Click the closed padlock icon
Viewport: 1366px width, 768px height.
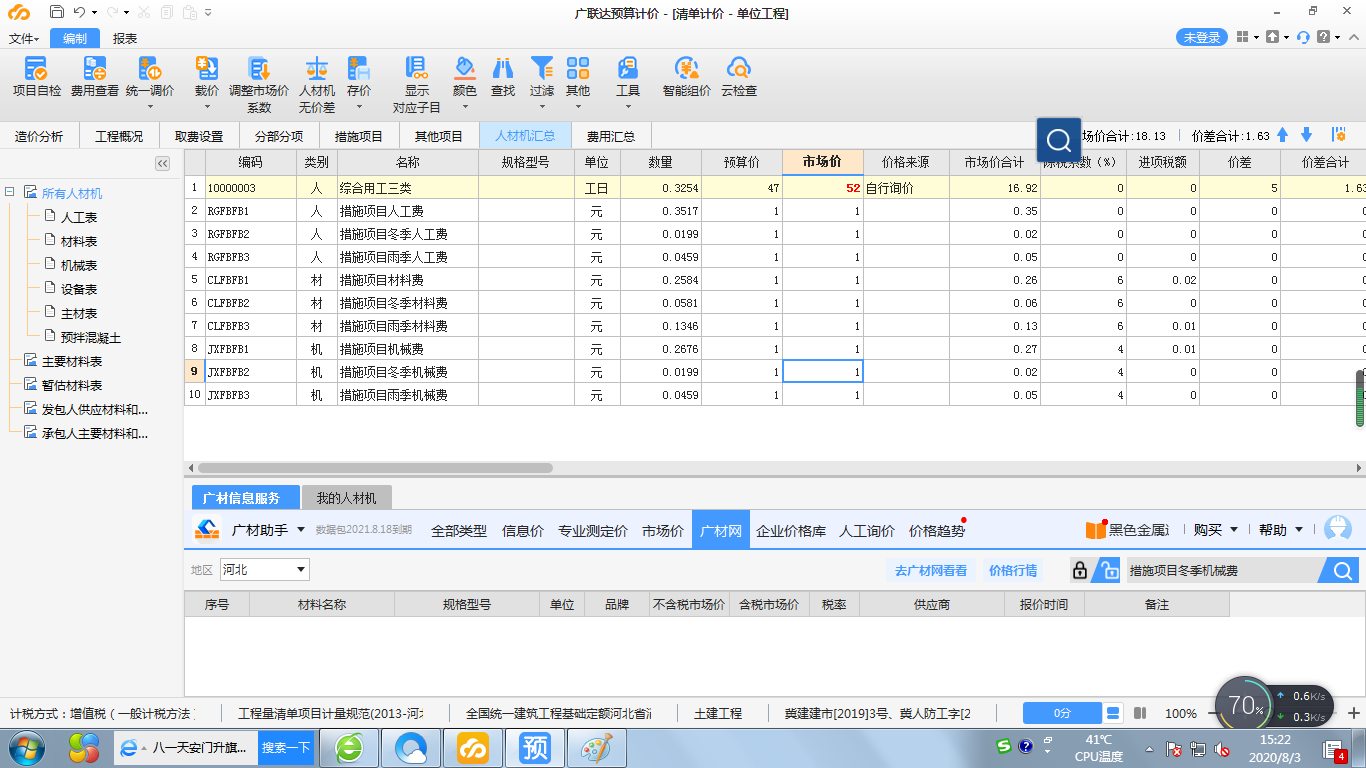[1079, 570]
